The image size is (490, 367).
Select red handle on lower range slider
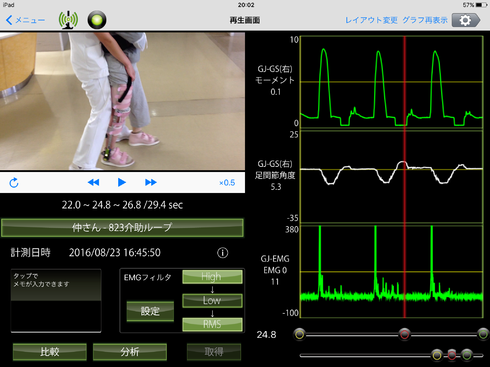pos(452,355)
